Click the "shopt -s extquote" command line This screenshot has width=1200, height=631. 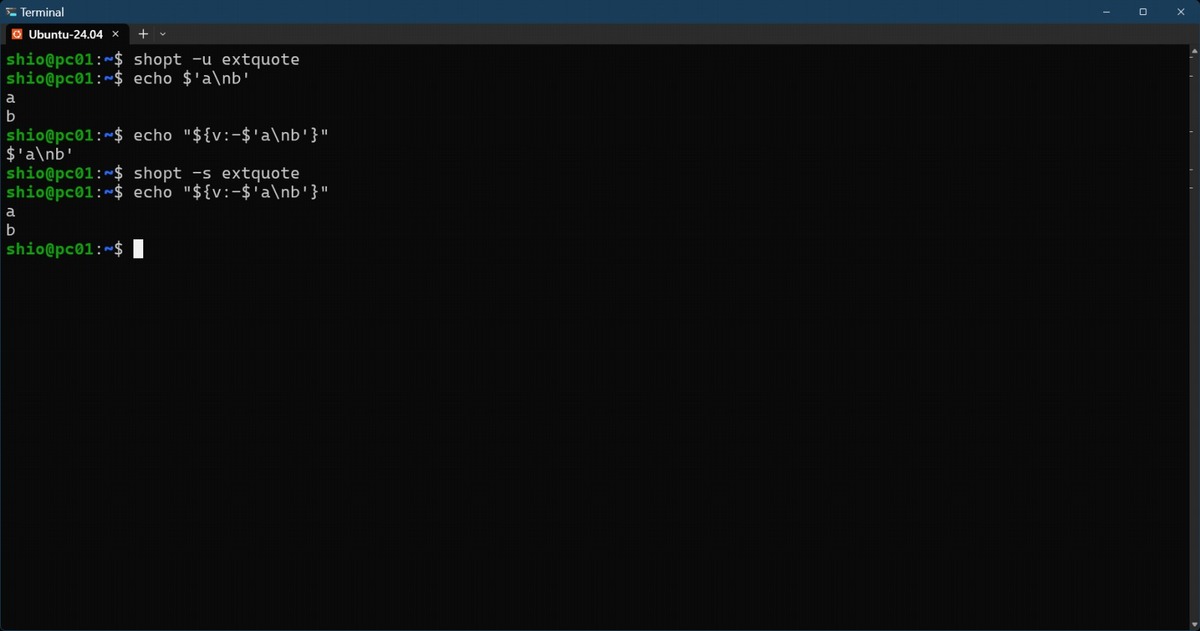pyautogui.click(x=216, y=173)
